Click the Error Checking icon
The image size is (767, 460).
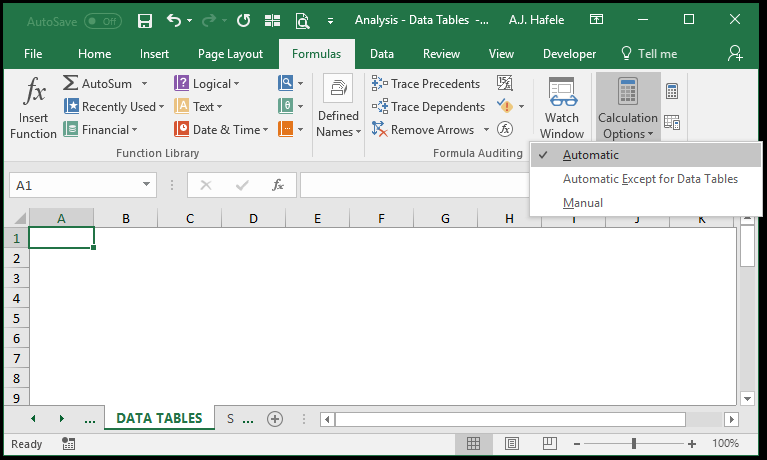click(x=505, y=106)
